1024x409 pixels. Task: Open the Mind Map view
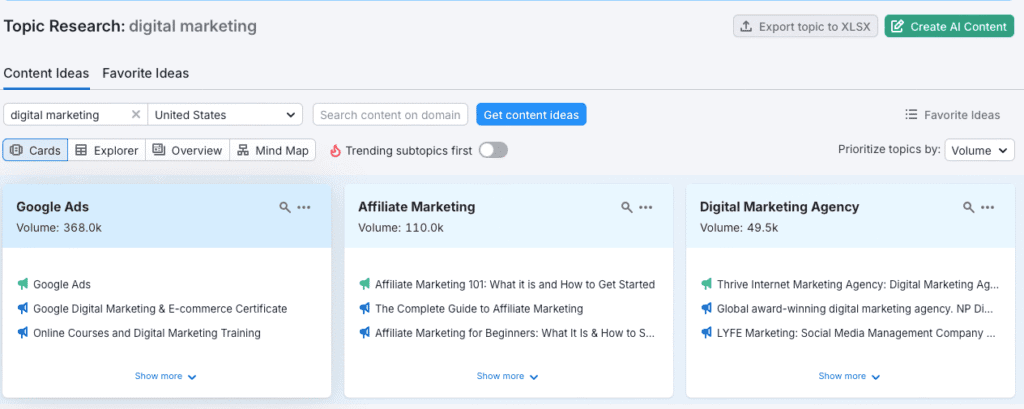(x=273, y=150)
